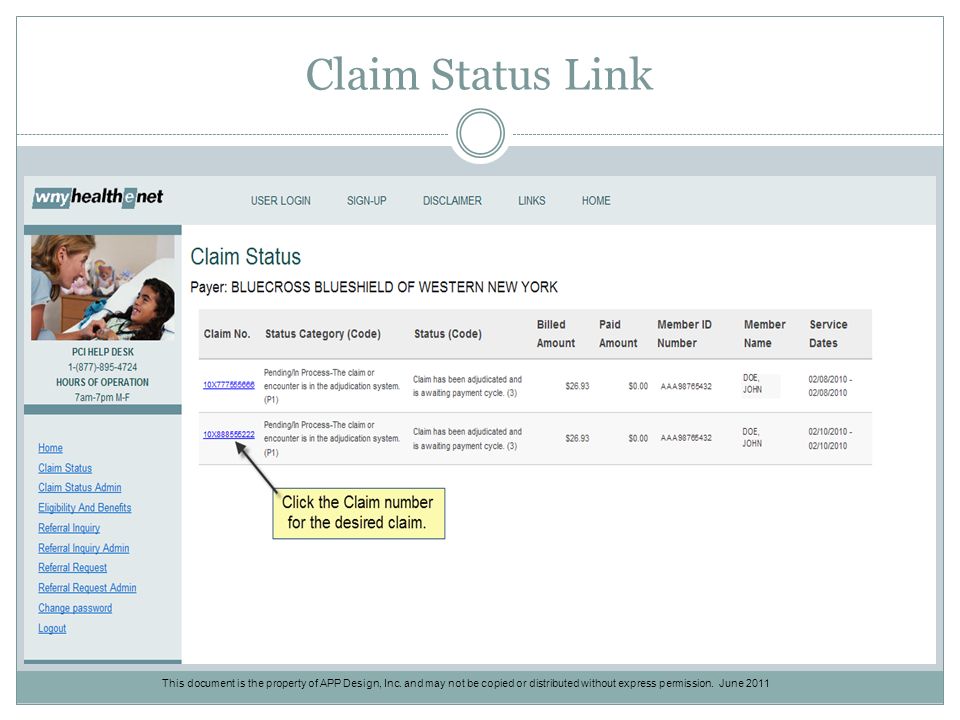Click the Claim No. column header

coord(227,334)
